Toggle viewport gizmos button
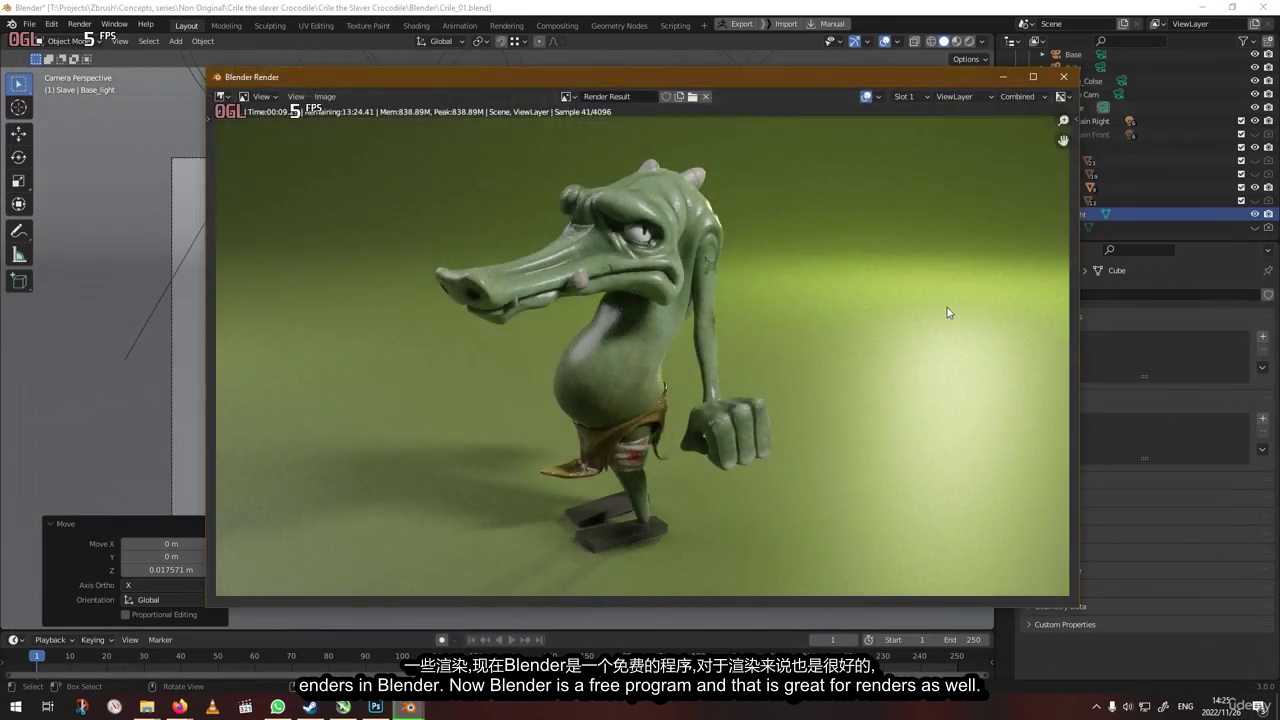 click(x=854, y=41)
